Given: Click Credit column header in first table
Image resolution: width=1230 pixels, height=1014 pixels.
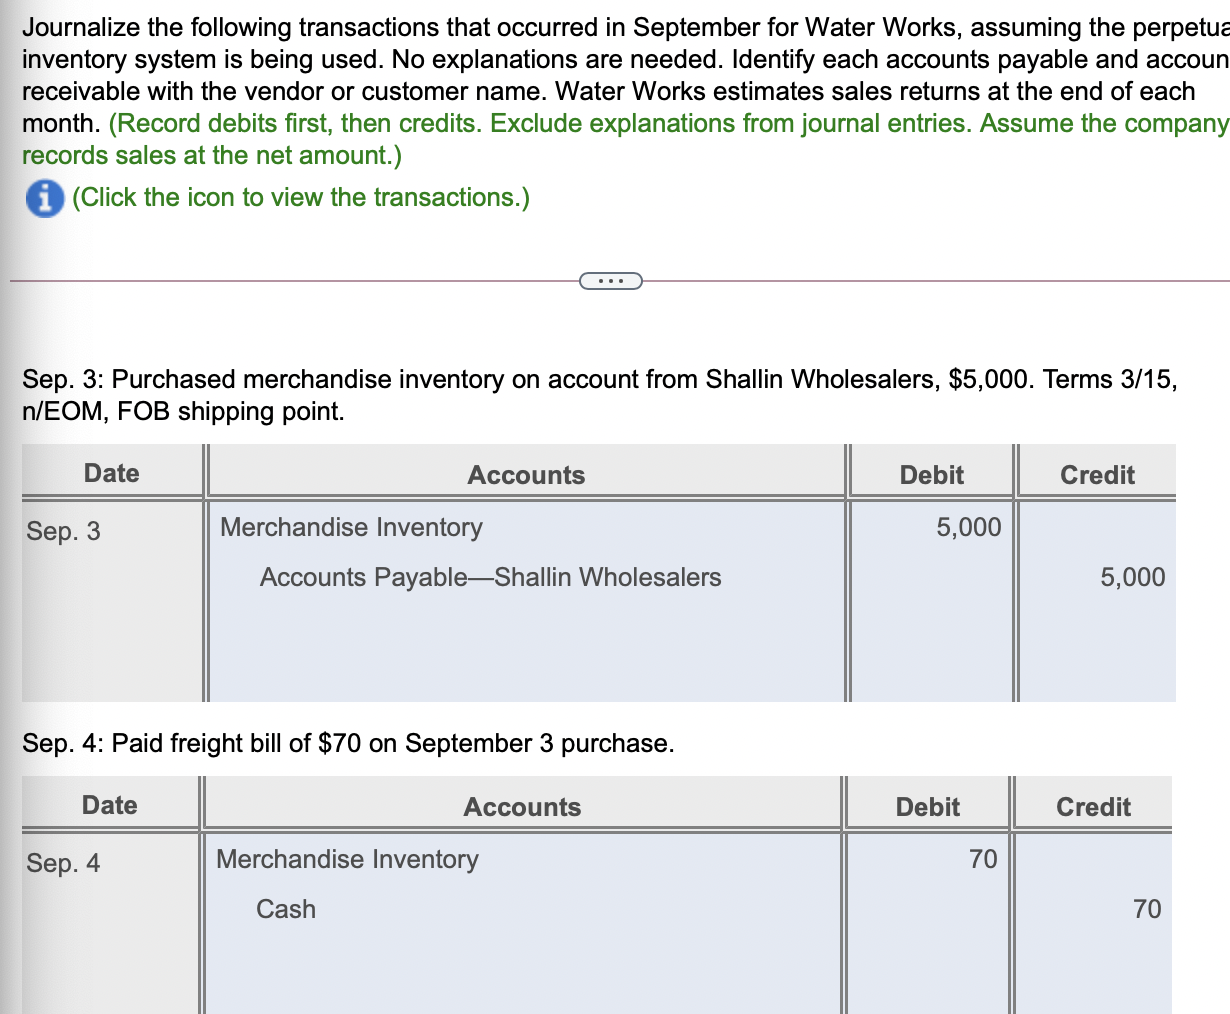Looking at the screenshot, I should [1097, 474].
